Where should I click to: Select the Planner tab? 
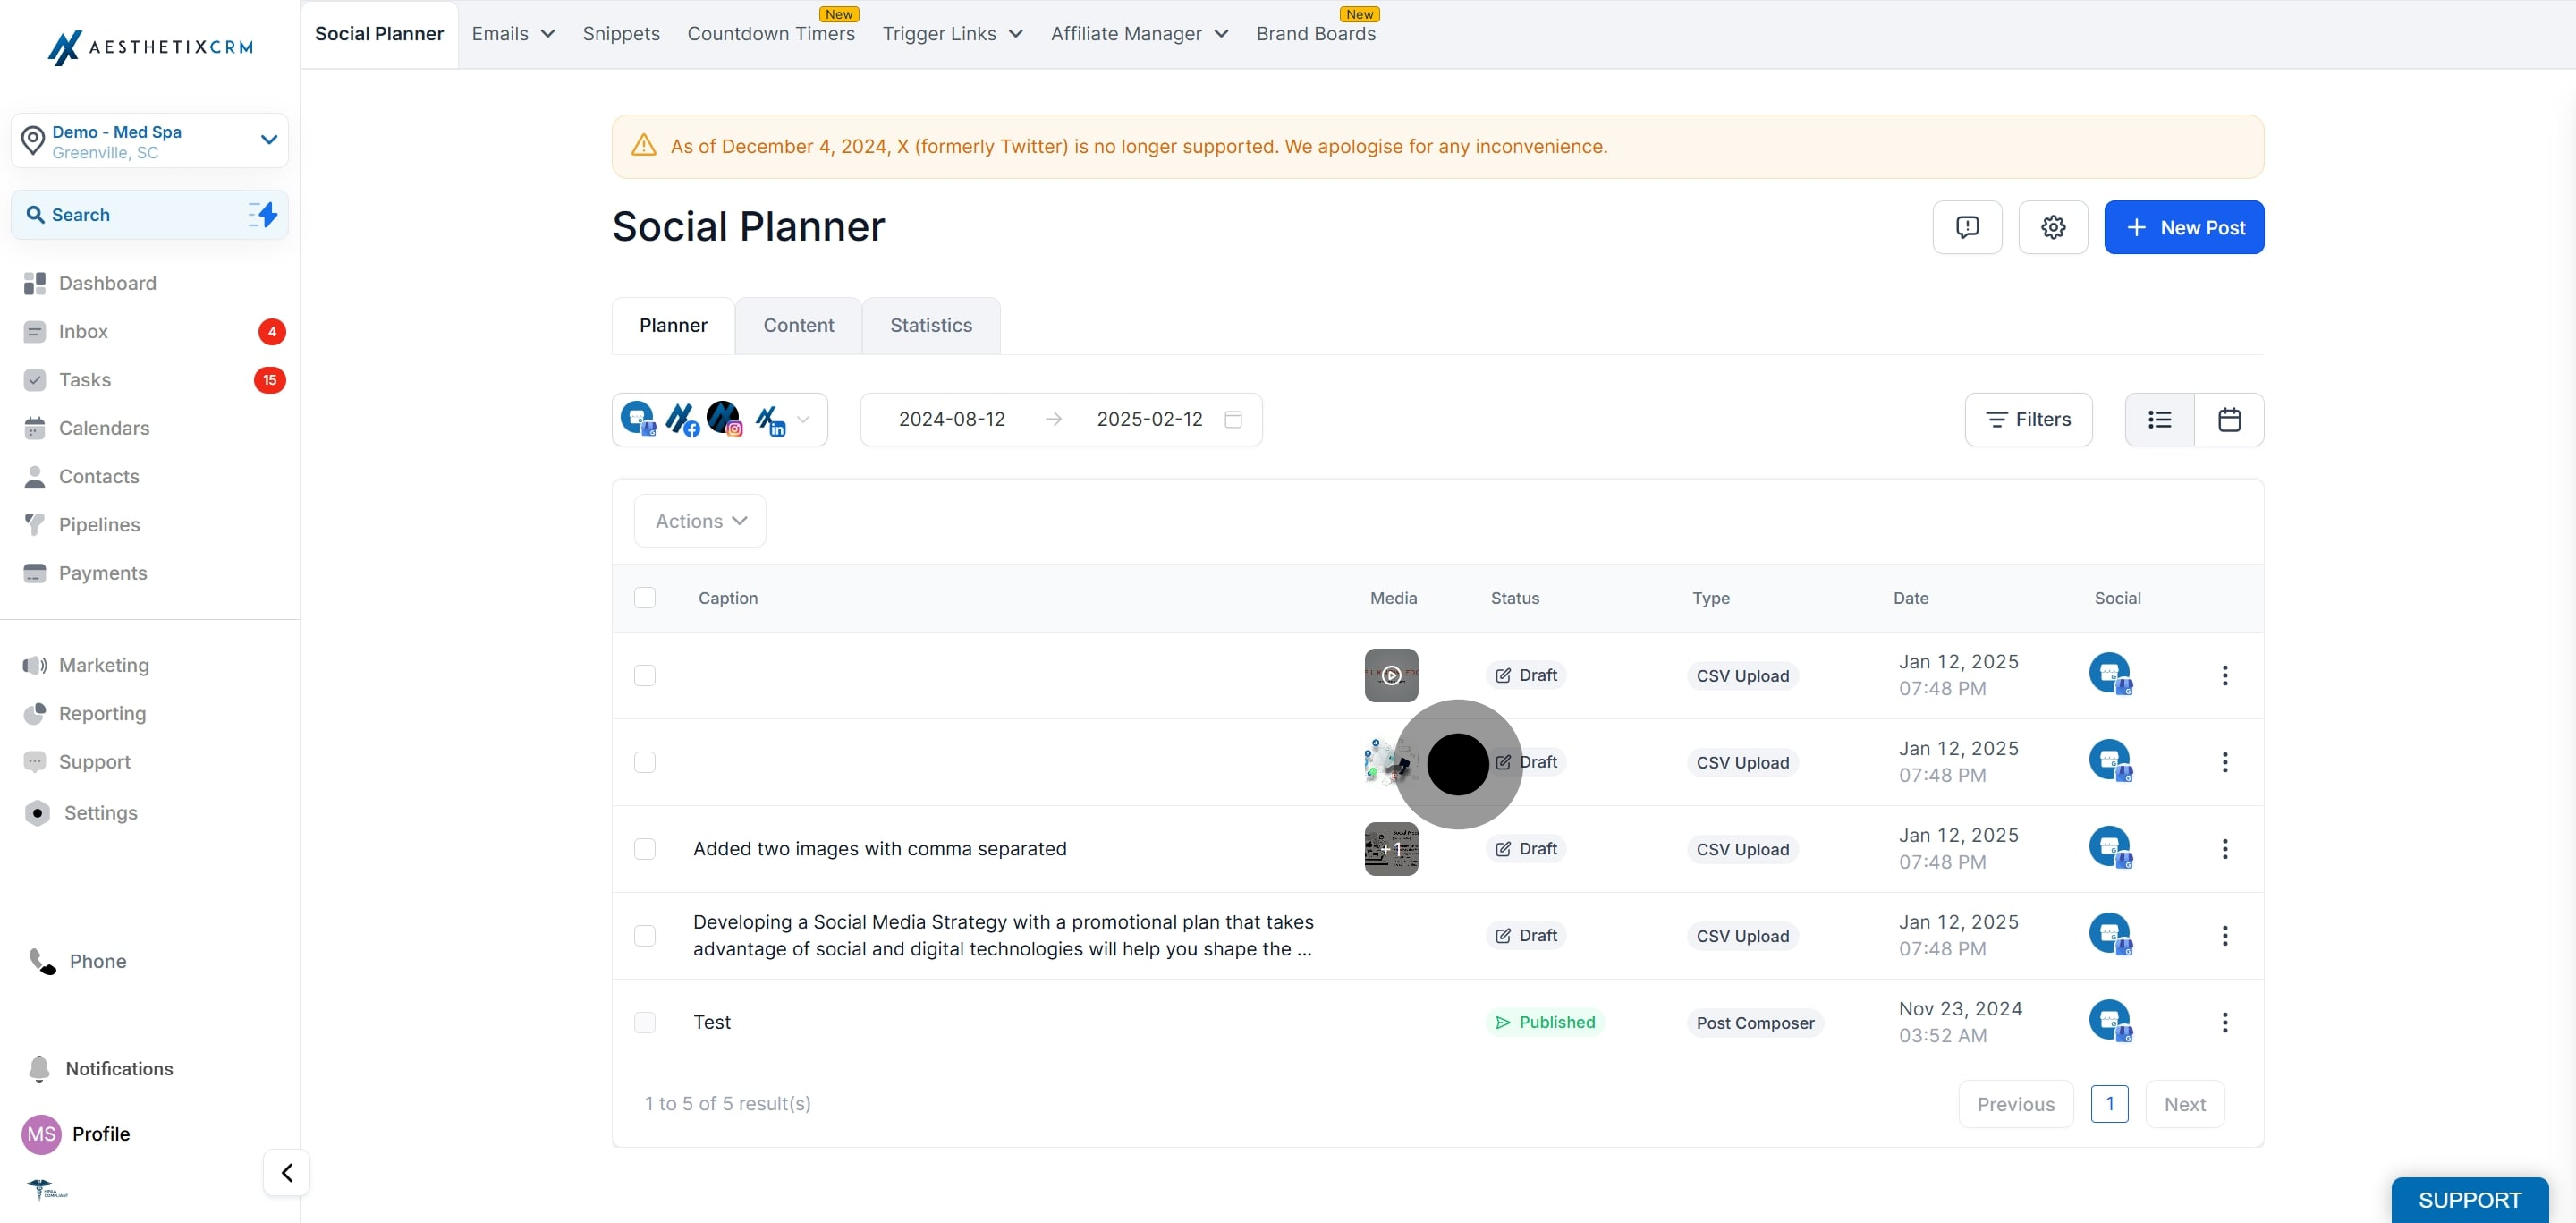[x=673, y=325]
